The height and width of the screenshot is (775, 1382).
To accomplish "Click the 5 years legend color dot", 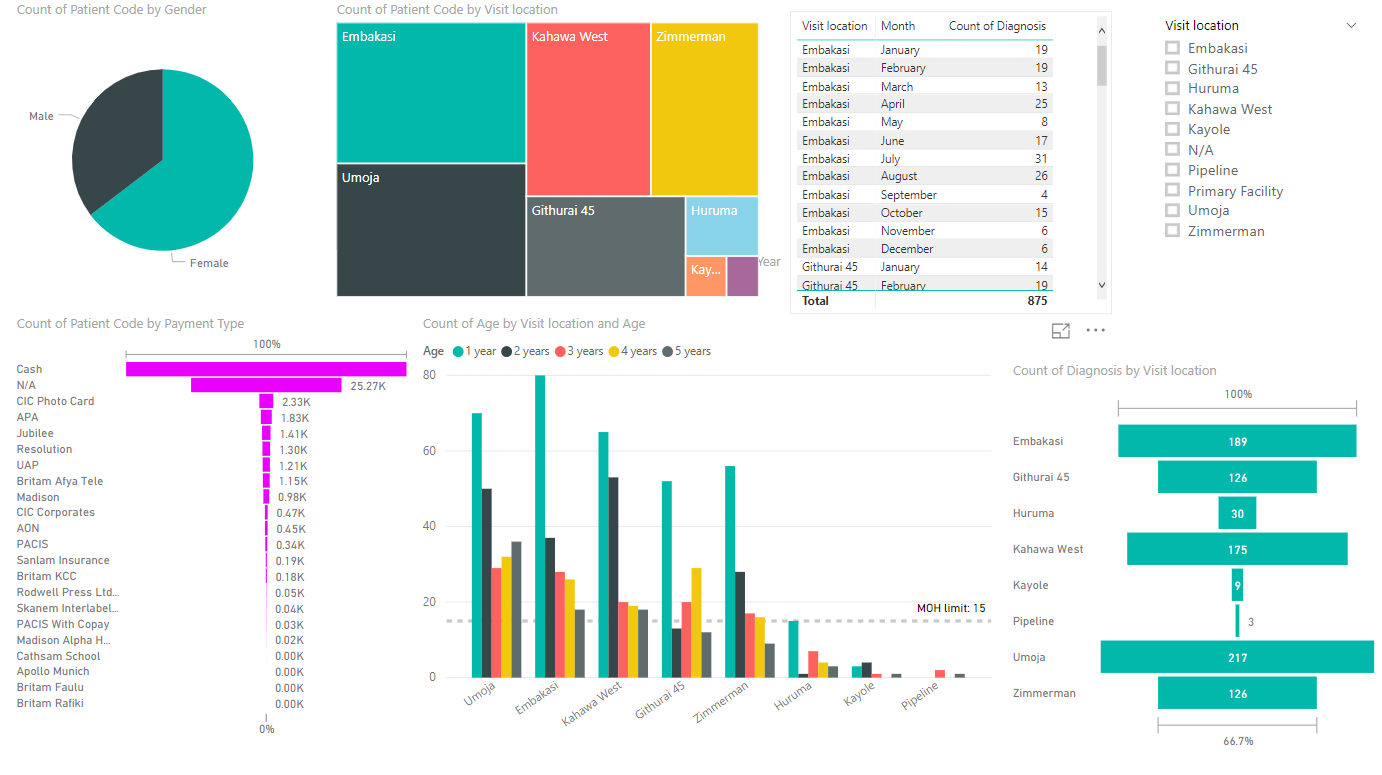I will 668,351.
